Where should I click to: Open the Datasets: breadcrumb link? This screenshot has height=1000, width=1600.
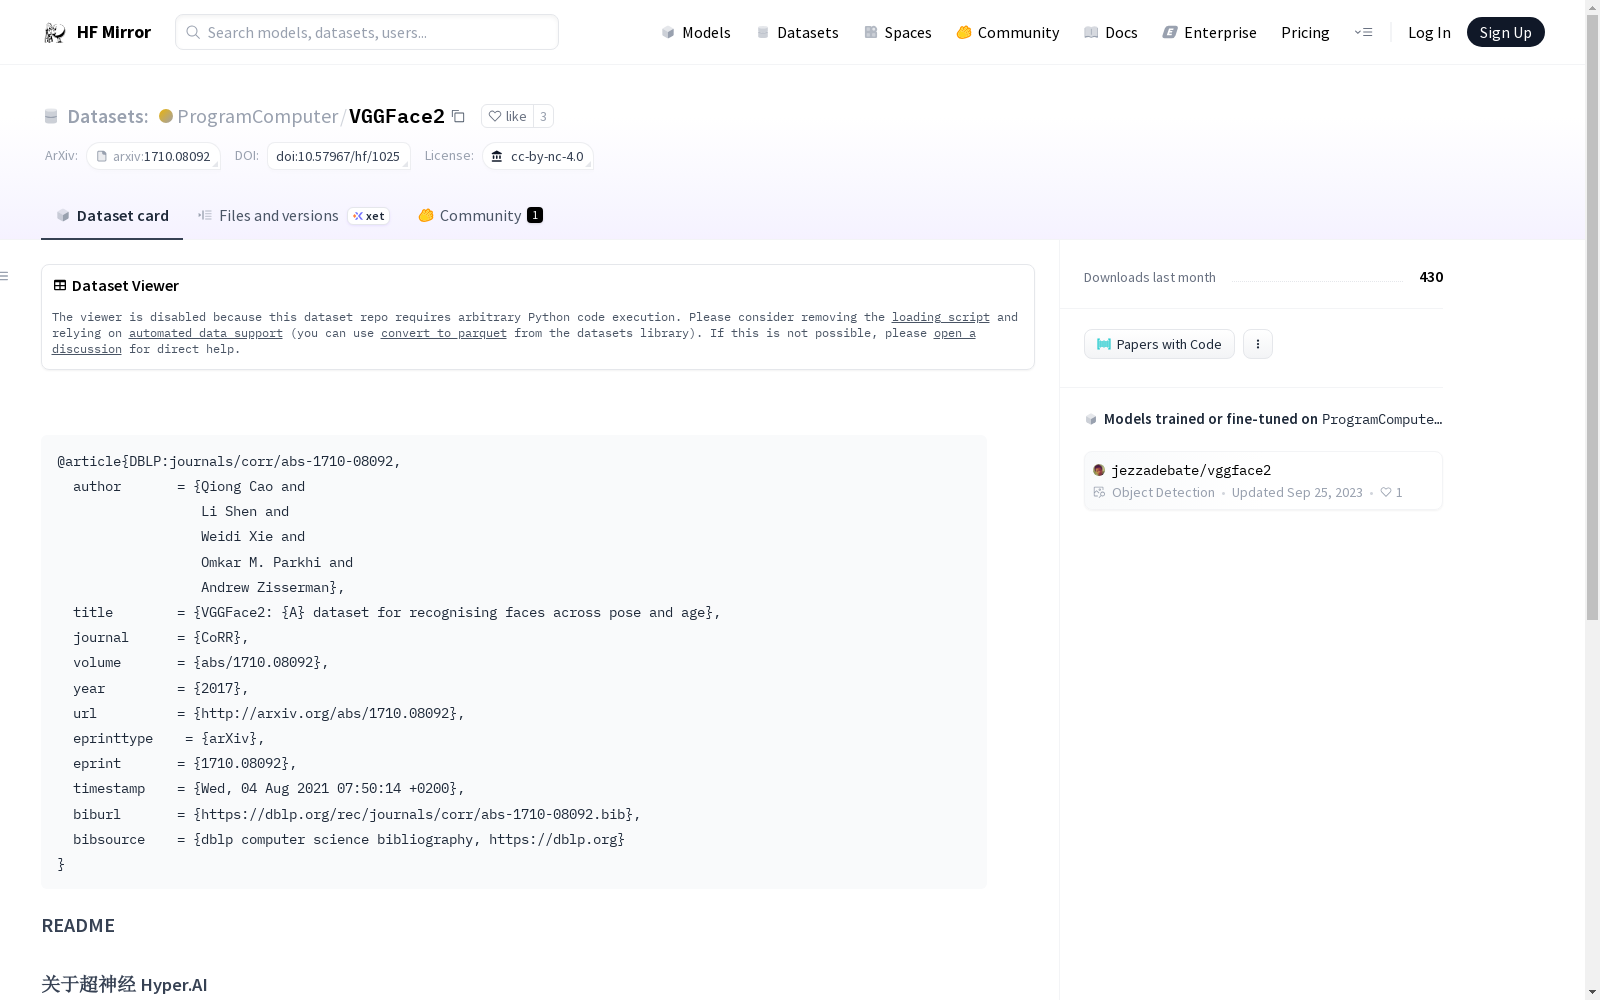pos(107,116)
